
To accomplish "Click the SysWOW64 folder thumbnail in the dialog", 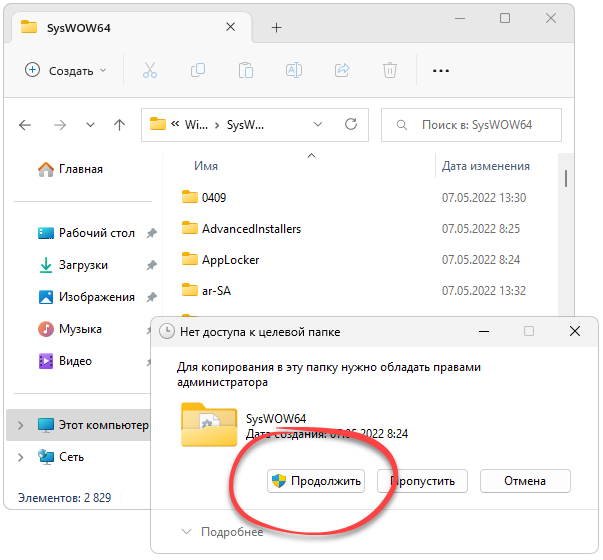I will (x=209, y=425).
